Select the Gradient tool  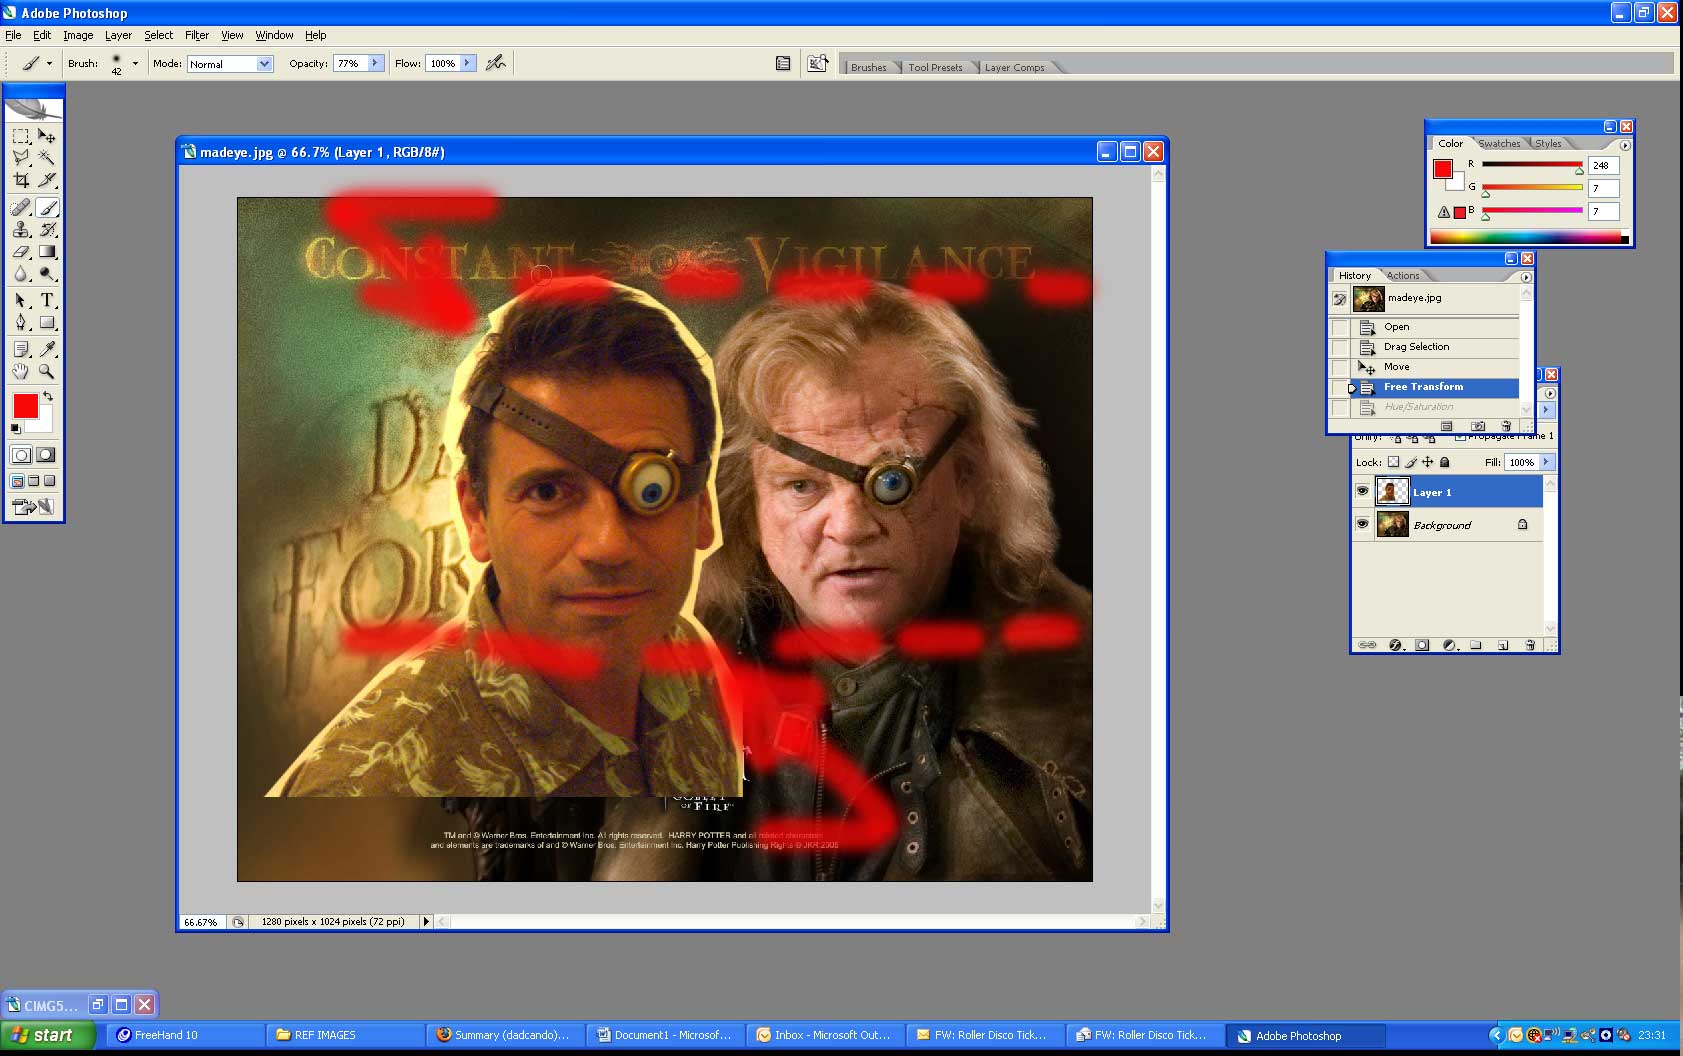[x=47, y=252]
